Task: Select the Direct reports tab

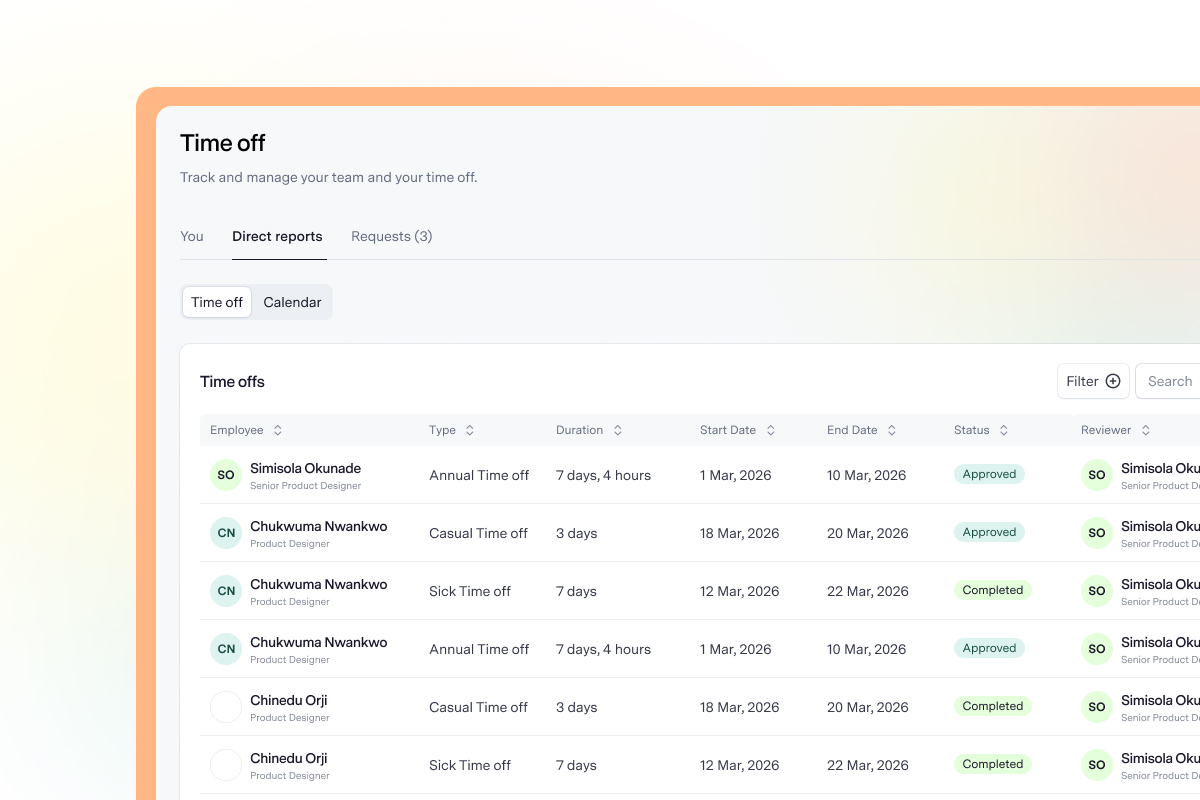Action: point(277,237)
